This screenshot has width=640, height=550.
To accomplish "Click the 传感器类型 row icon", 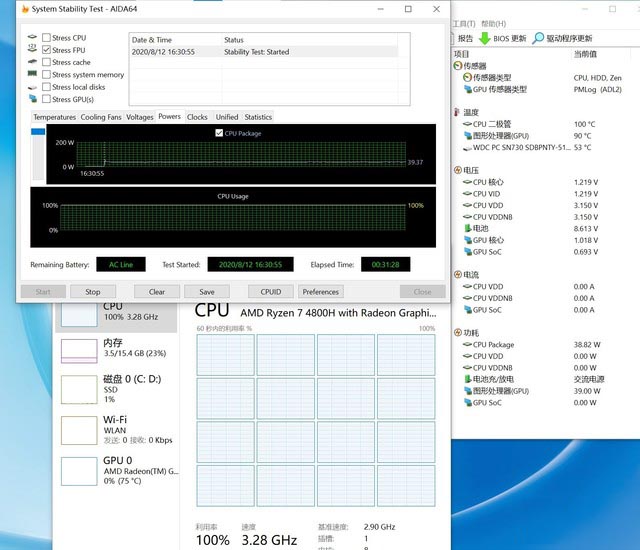I will tap(467, 77).
